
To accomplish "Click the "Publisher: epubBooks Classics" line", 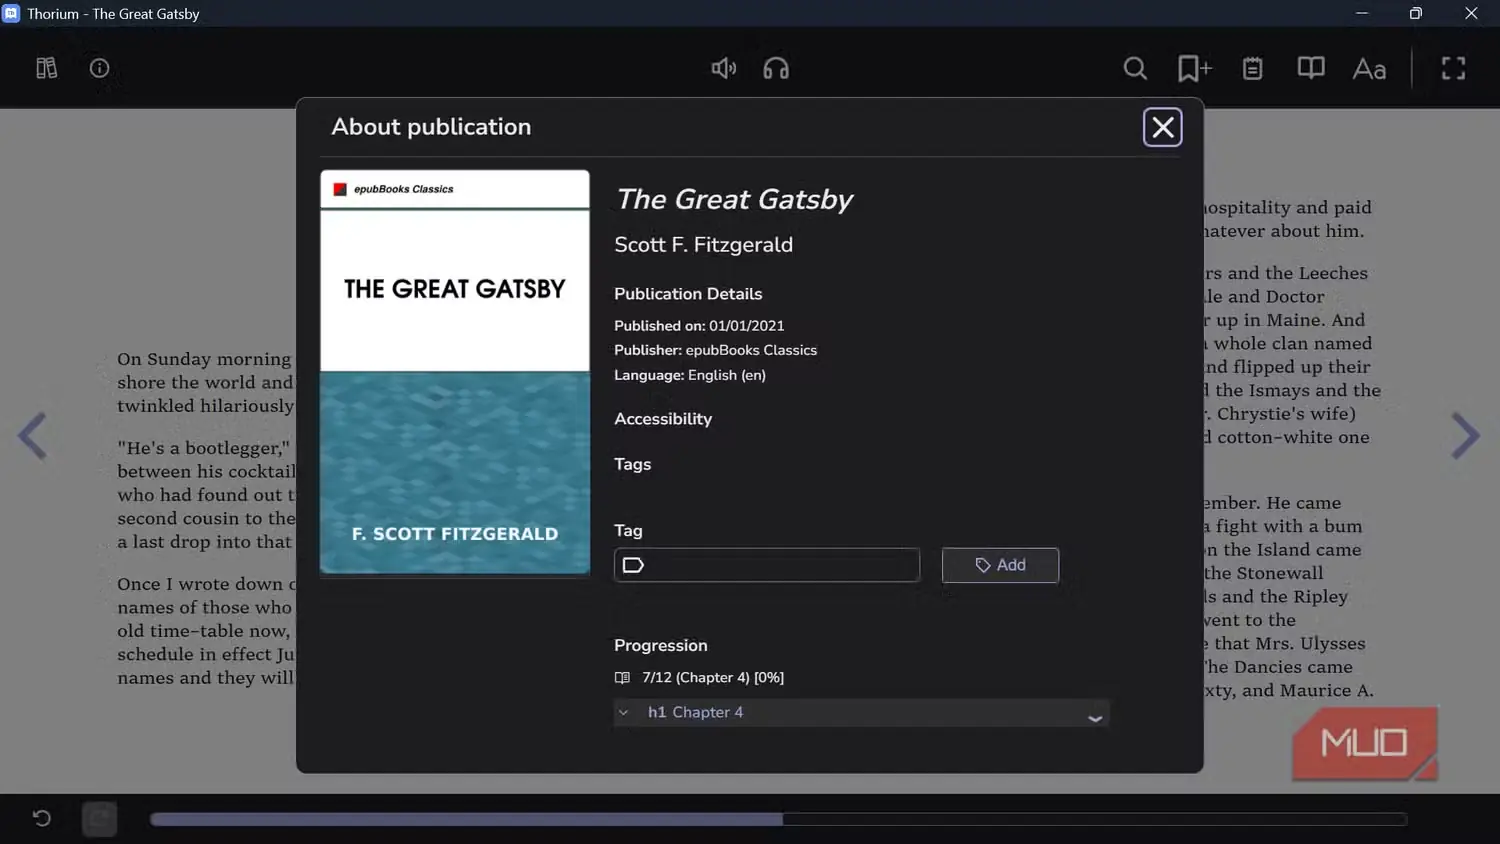I will click(715, 350).
